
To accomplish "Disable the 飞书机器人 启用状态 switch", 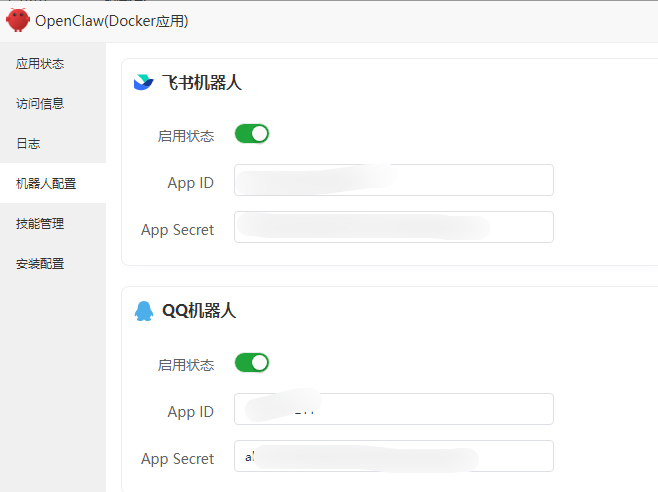I will pos(252,134).
